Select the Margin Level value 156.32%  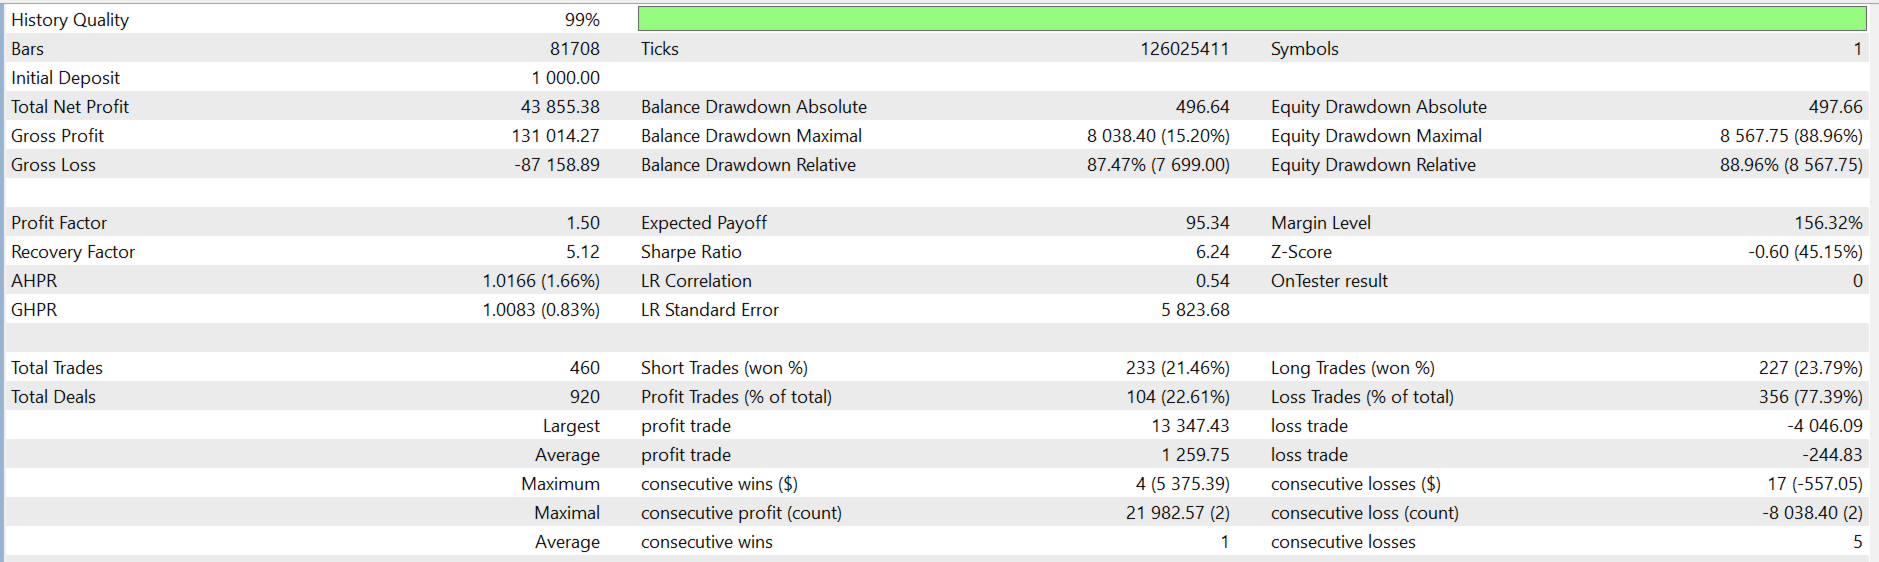point(1827,223)
